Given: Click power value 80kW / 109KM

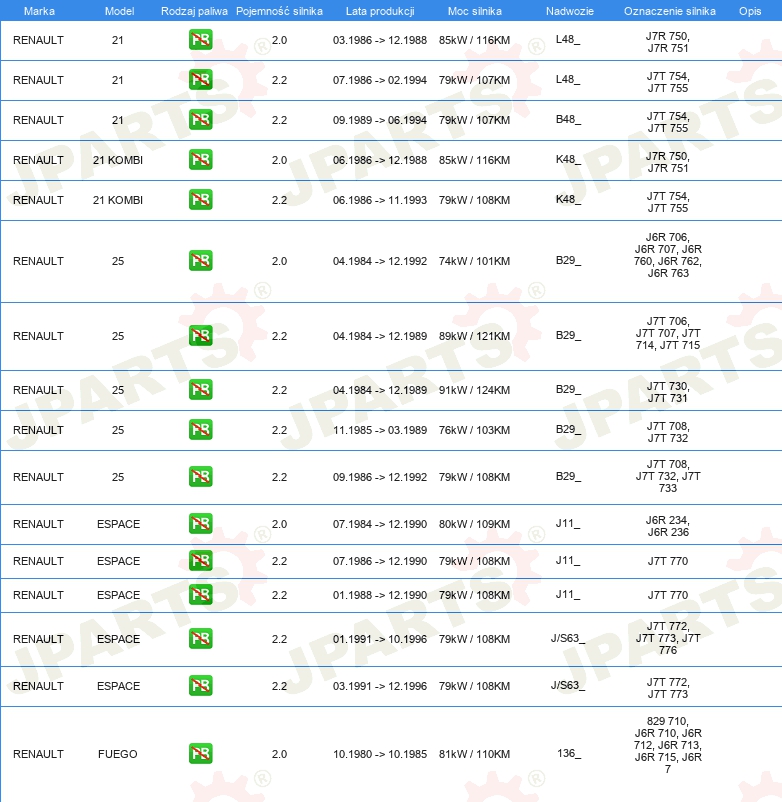Looking at the screenshot, I should click(474, 524).
